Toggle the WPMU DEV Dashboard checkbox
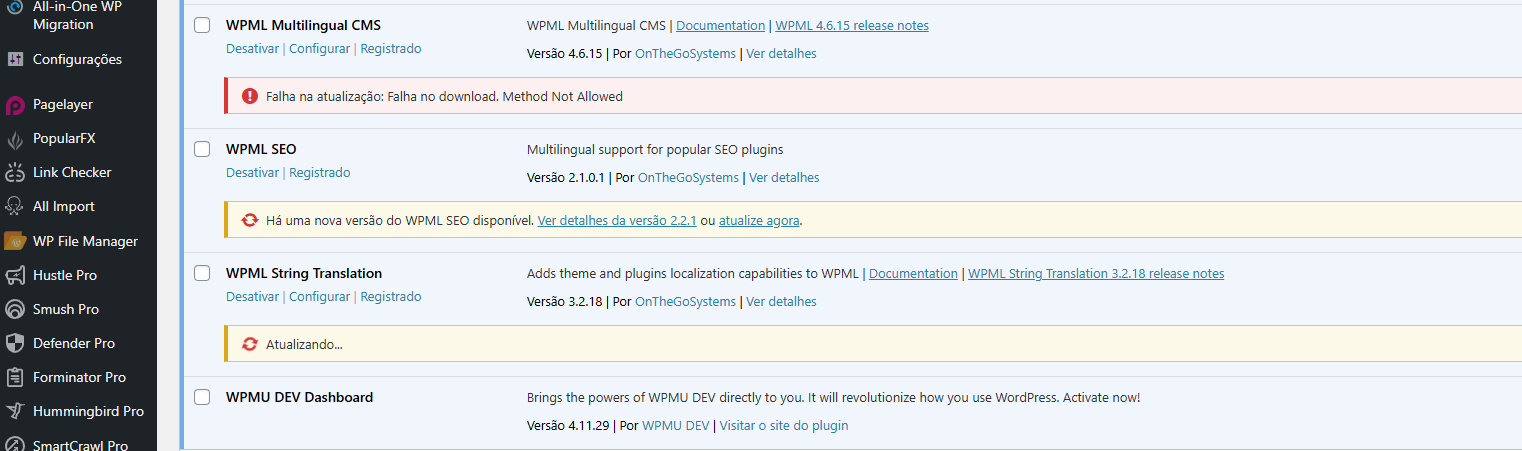 202,397
